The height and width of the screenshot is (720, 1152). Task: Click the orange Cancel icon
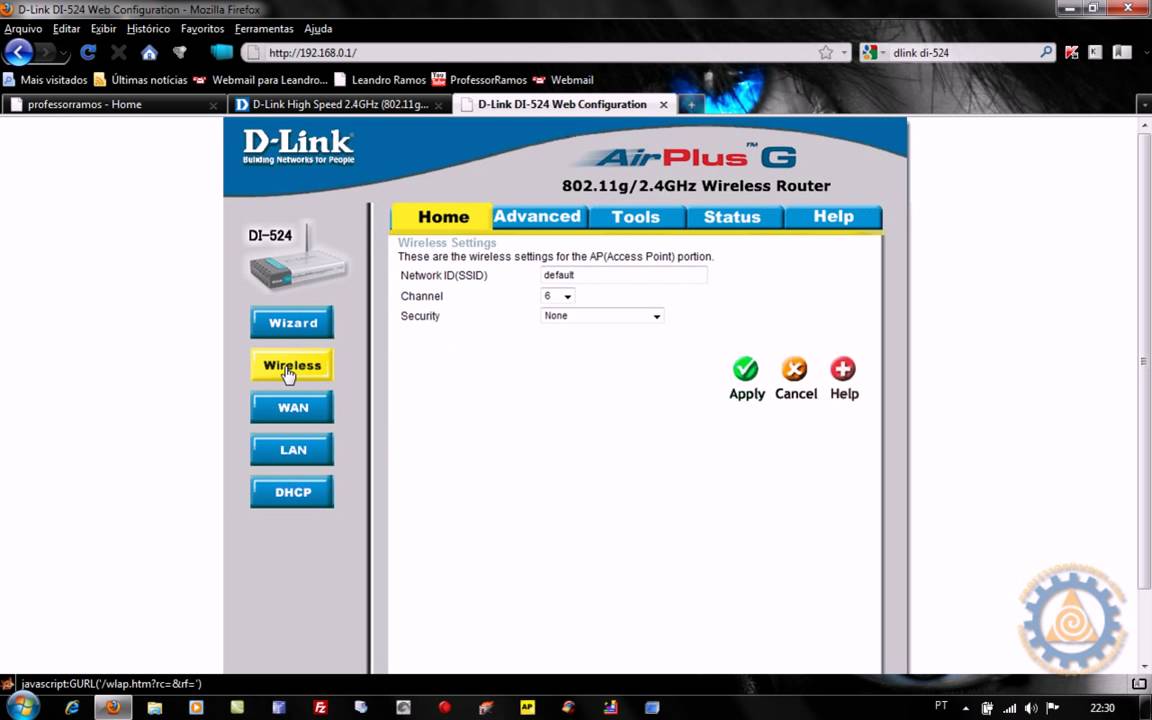coord(794,369)
